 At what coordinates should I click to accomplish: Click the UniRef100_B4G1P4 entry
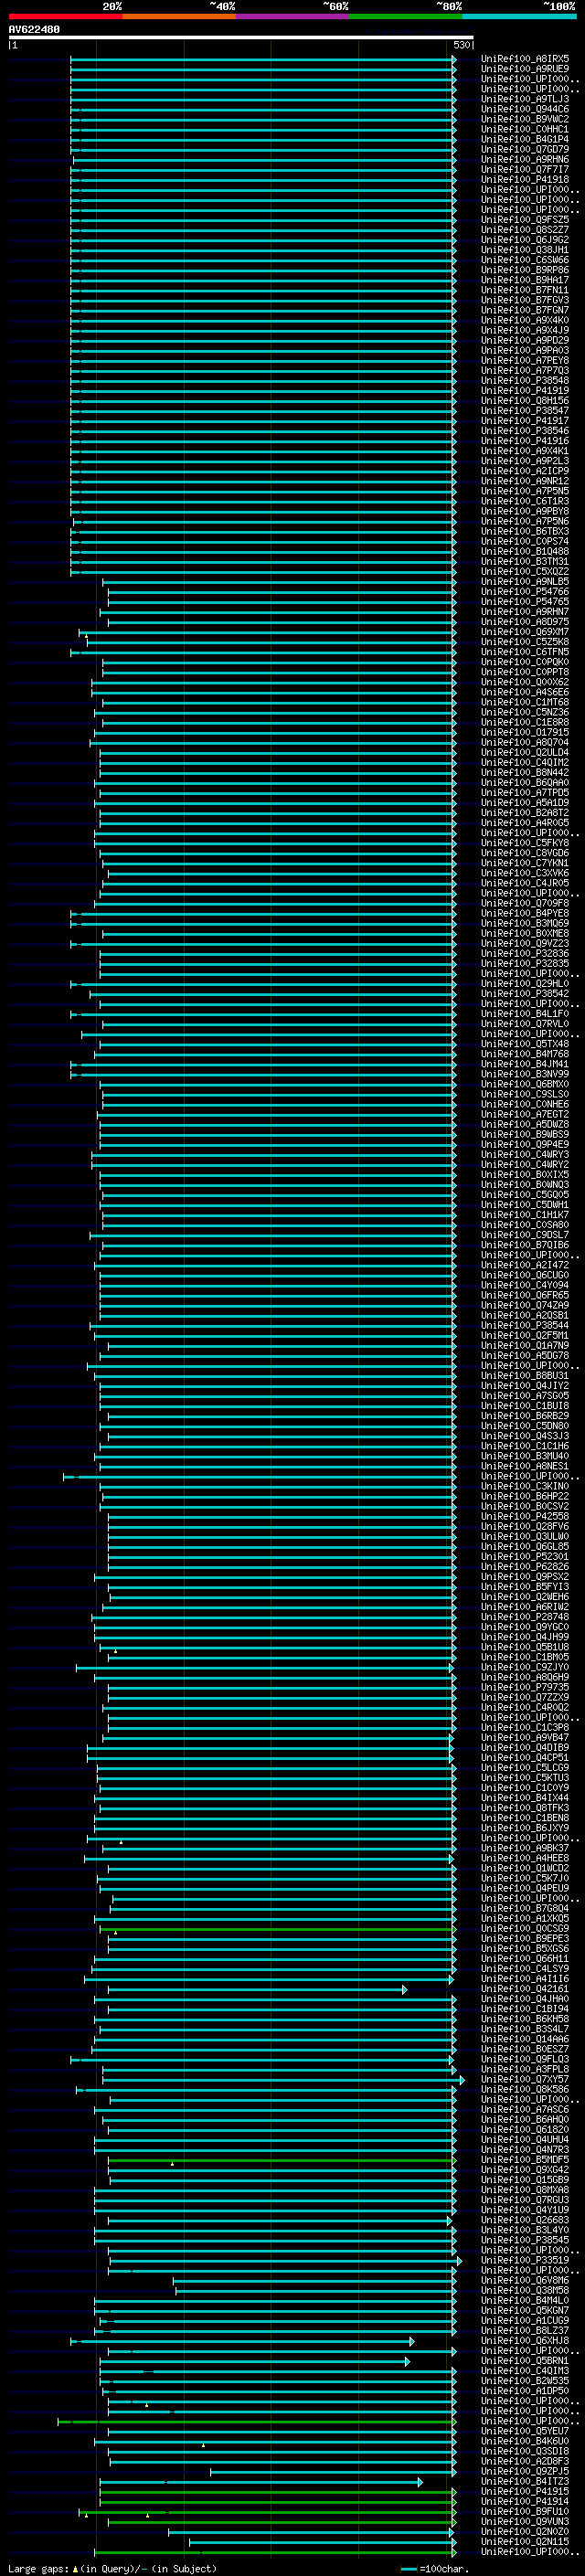coord(525,139)
